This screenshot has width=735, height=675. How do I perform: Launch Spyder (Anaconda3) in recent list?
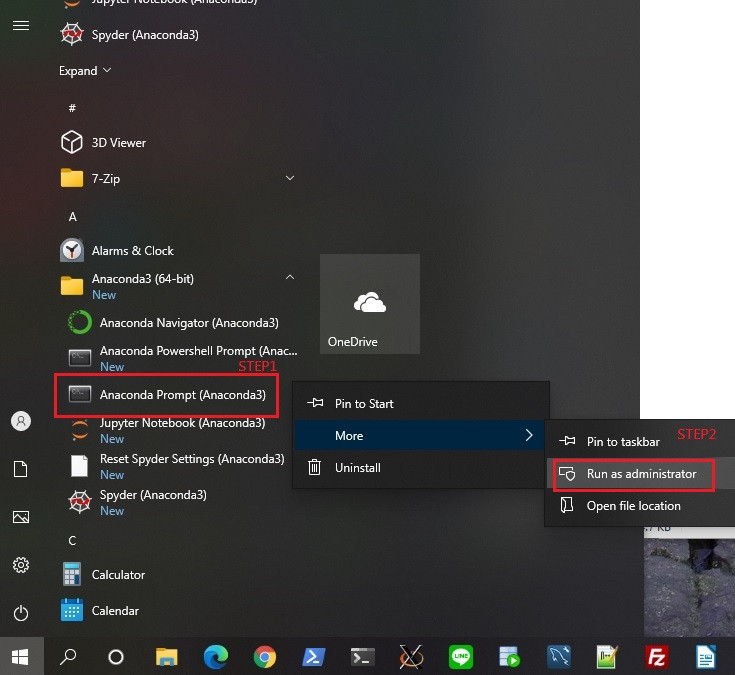tap(129, 35)
